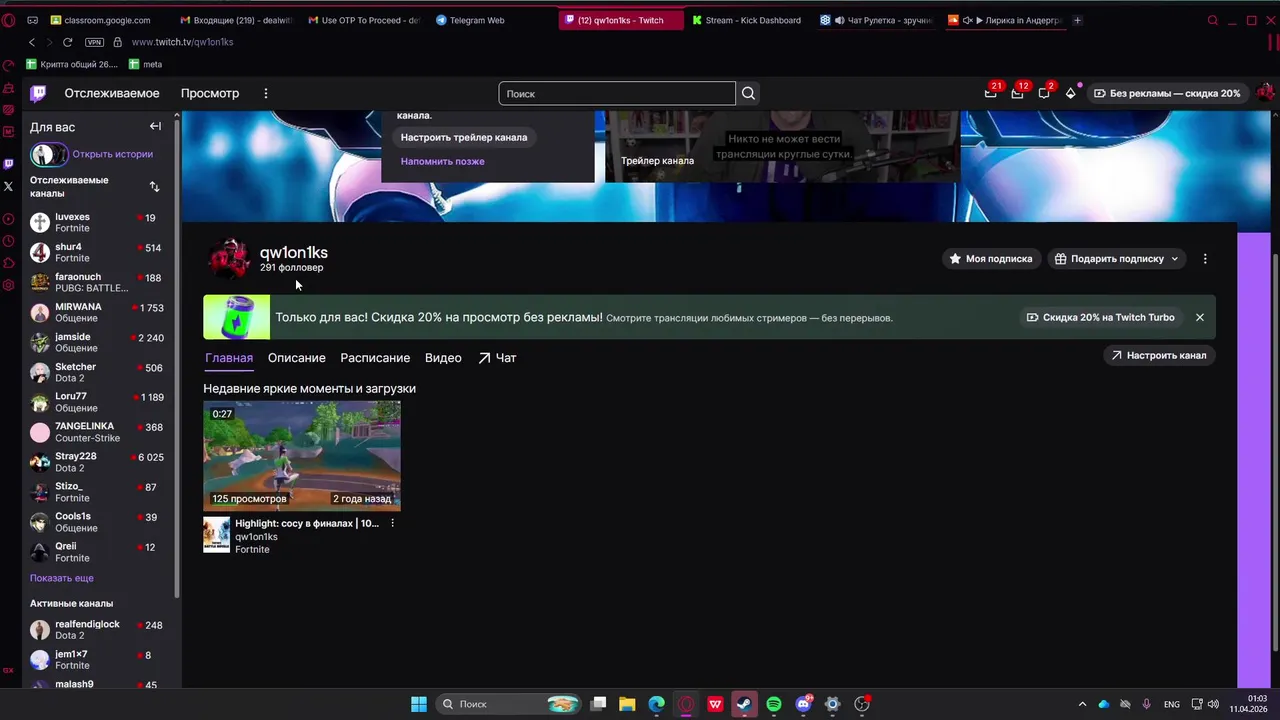This screenshot has height=720, width=1280.
Task: Click Моя подписка button
Action: coord(990,259)
